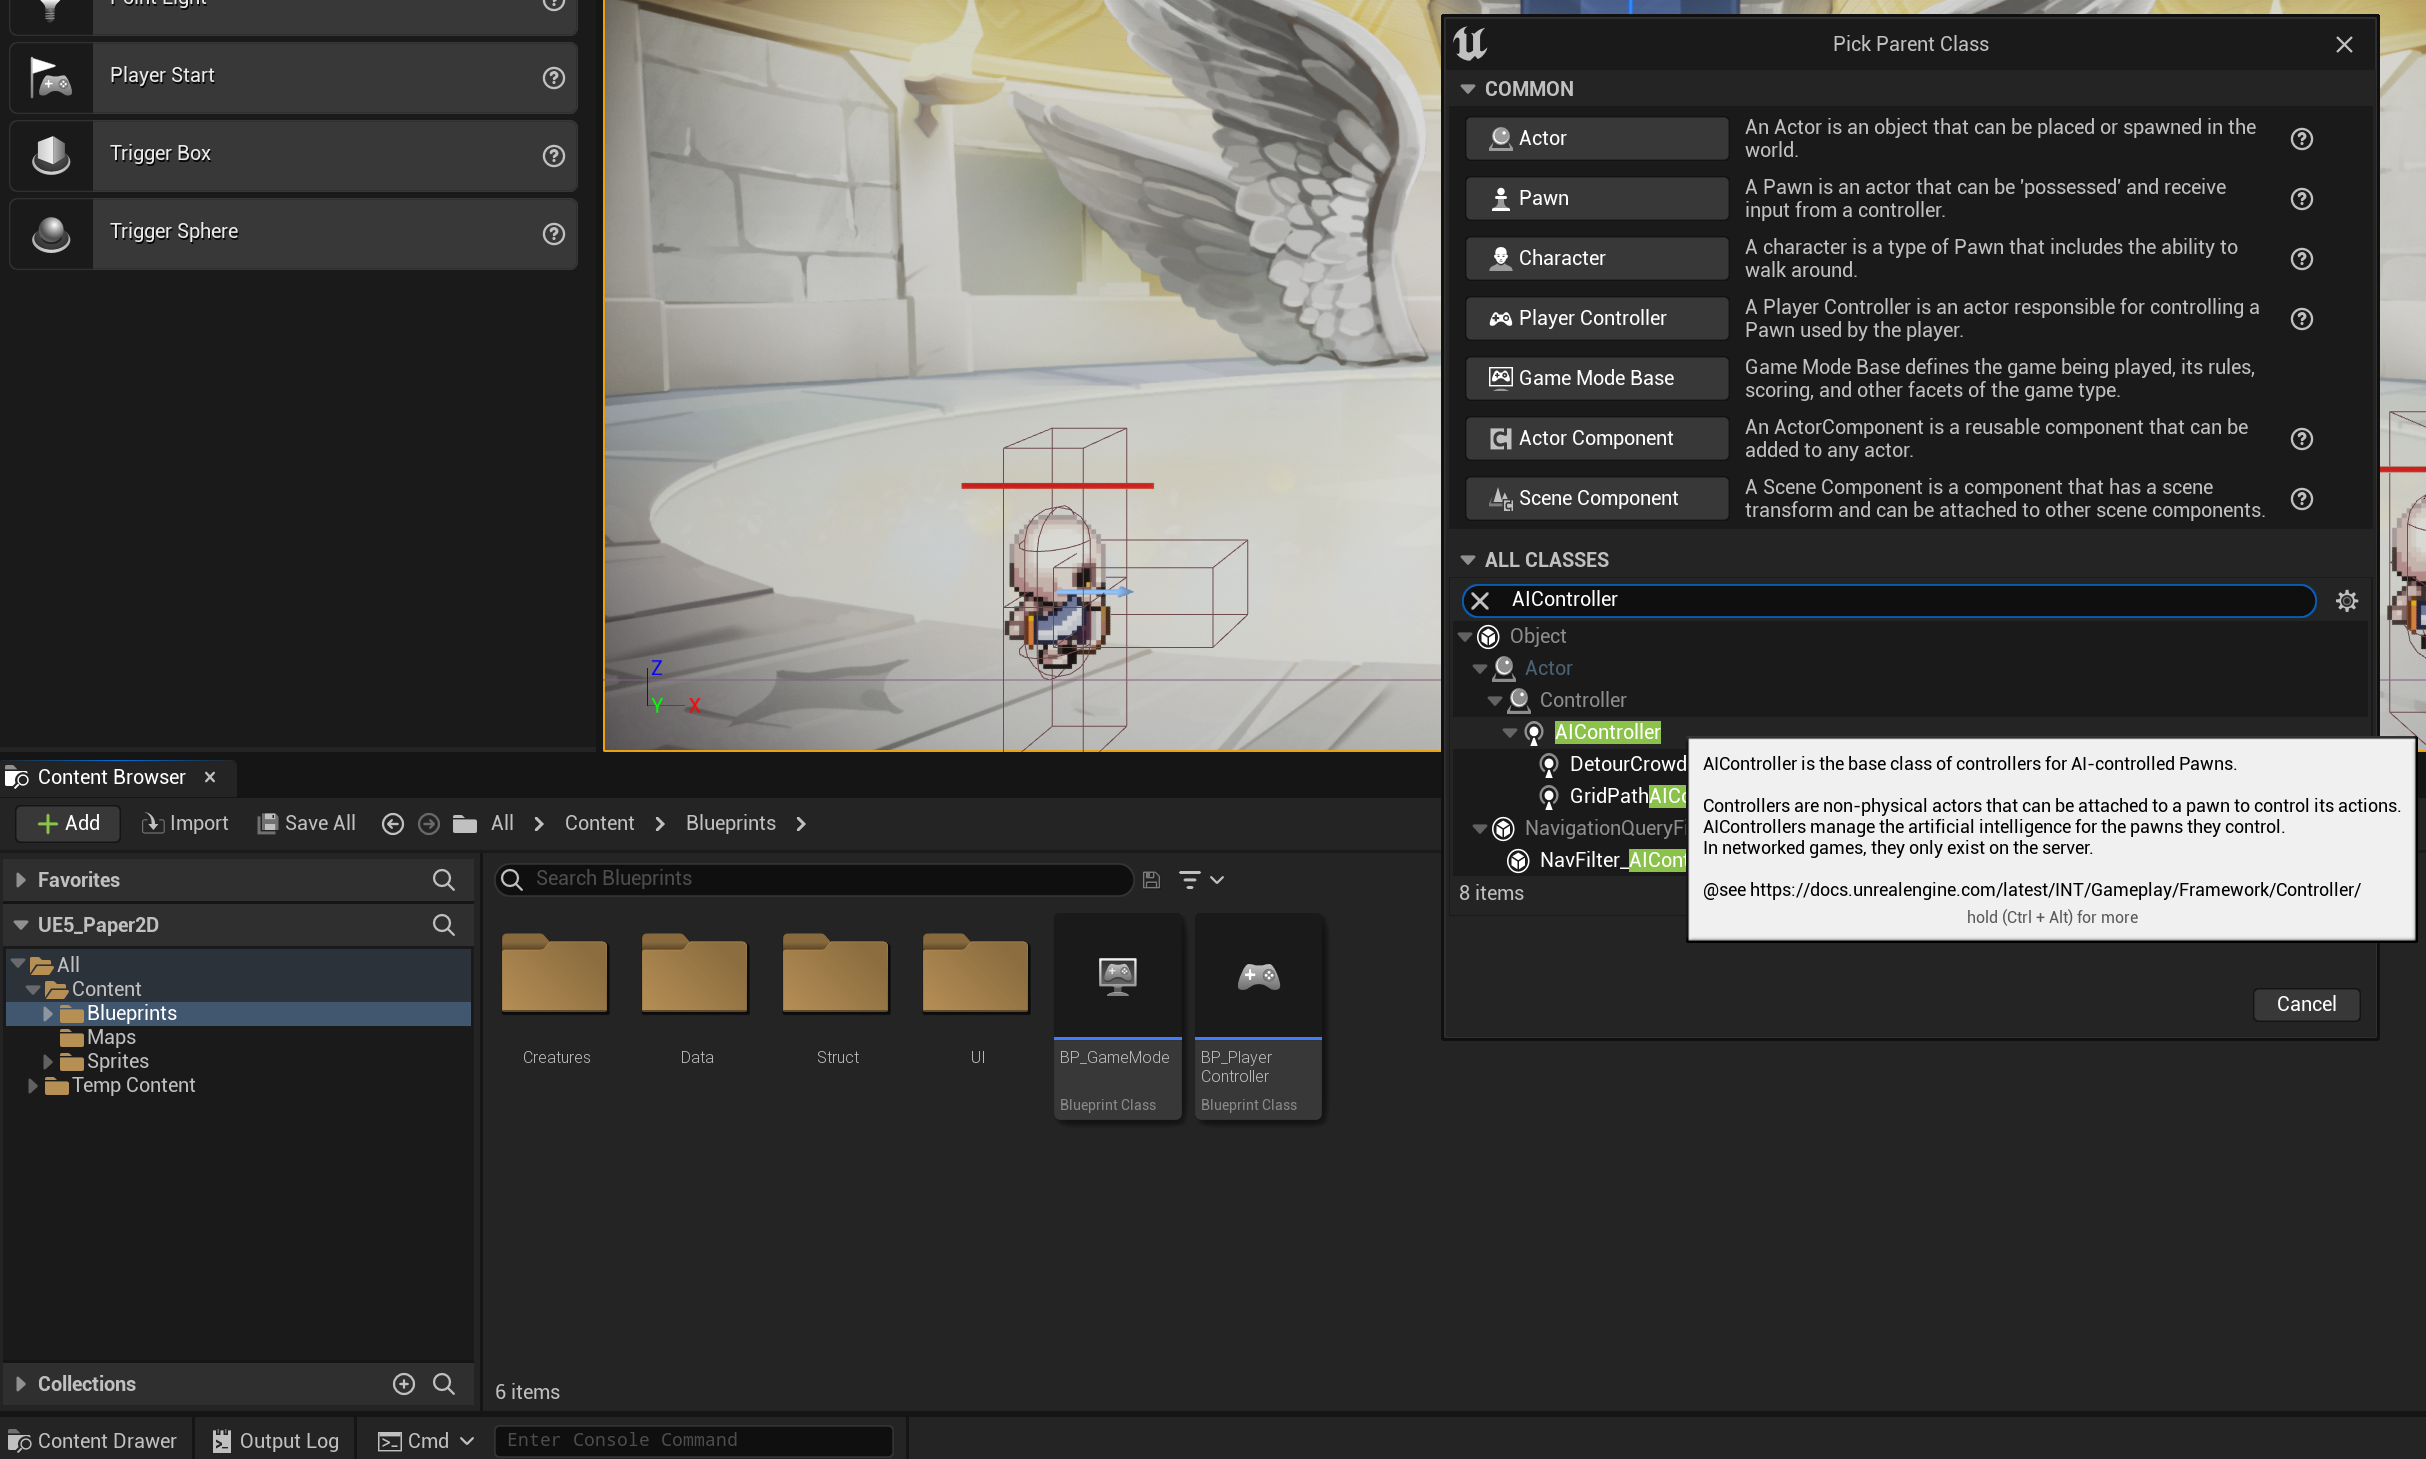Image resolution: width=2426 pixels, height=1459 pixels.
Task: Select the Trigger Box placement item
Action: click(x=293, y=155)
